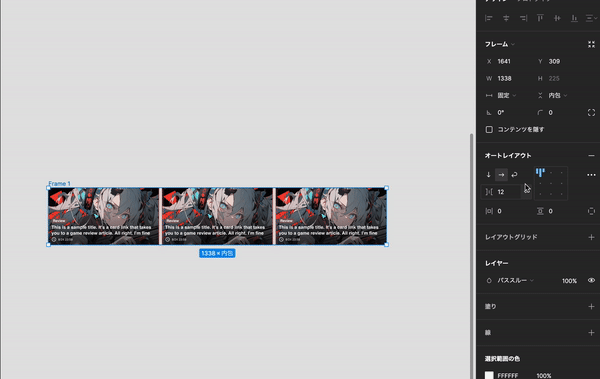Screen dimensions: 600x379
Task: Select the first card in Frame 1
Action: (x=103, y=216)
